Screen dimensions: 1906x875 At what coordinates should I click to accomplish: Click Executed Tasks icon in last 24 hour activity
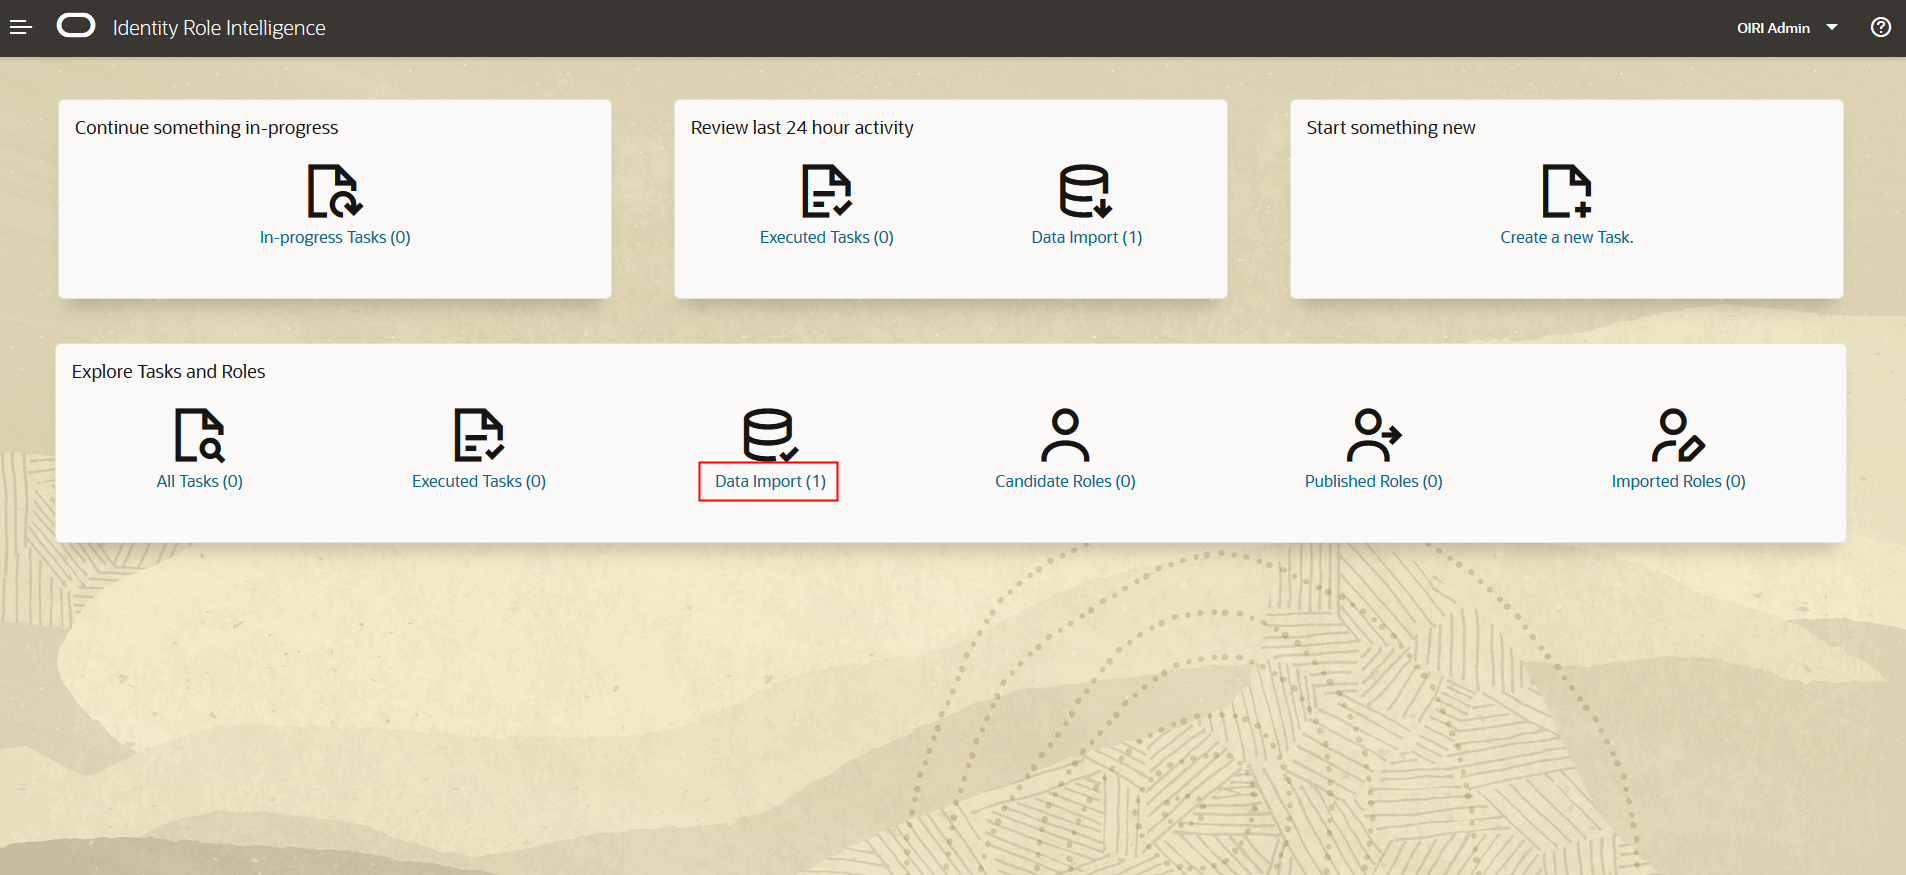[827, 191]
